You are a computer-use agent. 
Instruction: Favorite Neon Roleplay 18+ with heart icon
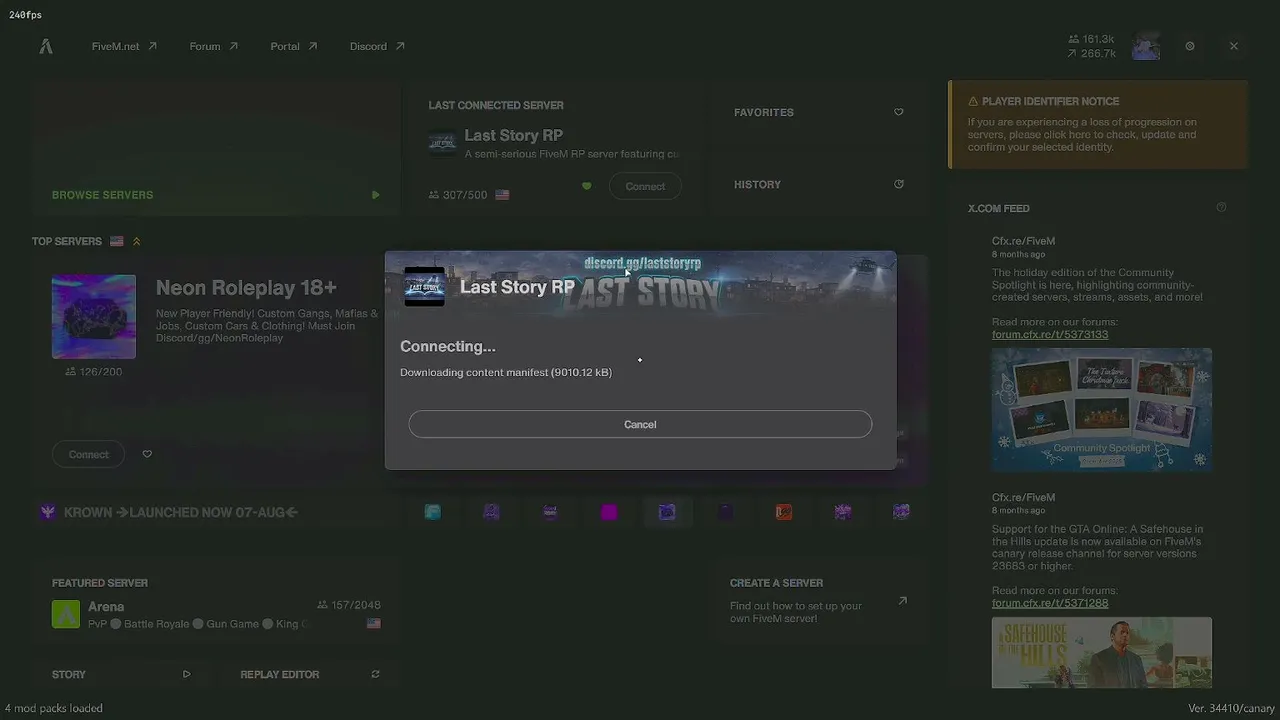[x=147, y=454]
